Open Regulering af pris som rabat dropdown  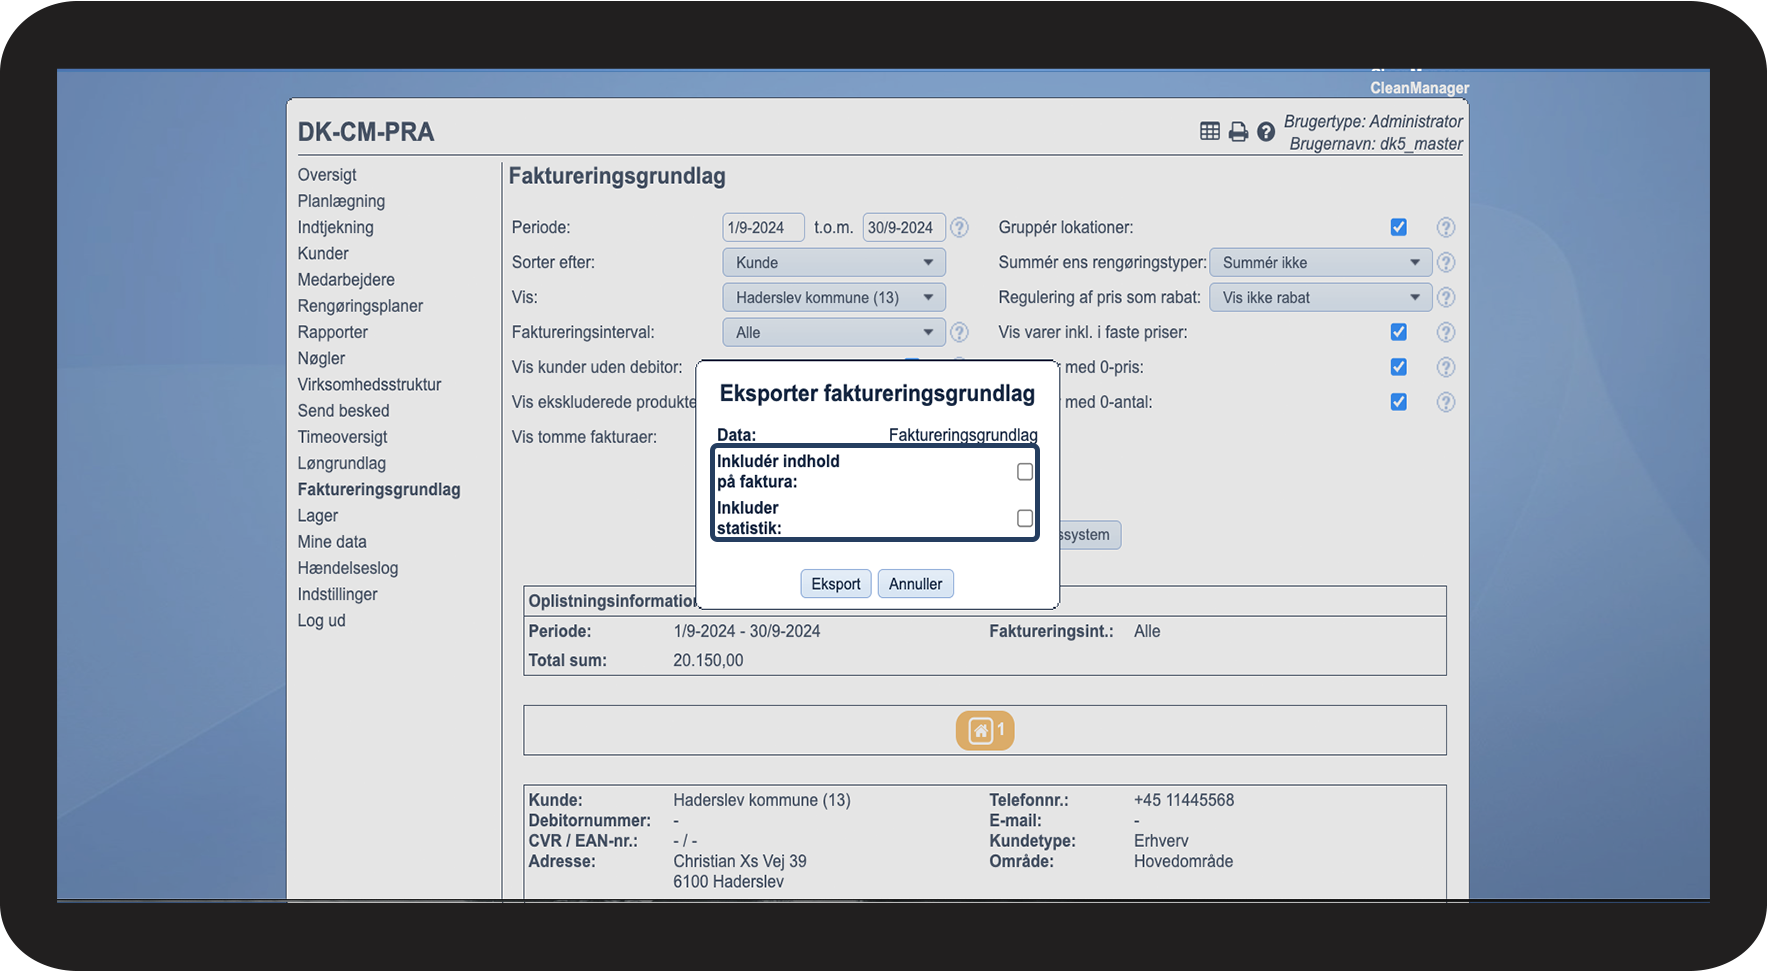(1320, 298)
